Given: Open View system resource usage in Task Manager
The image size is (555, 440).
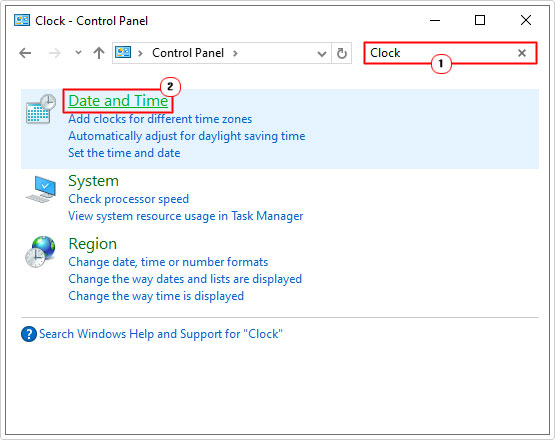Looking at the screenshot, I should pyautogui.click(x=186, y=216).
